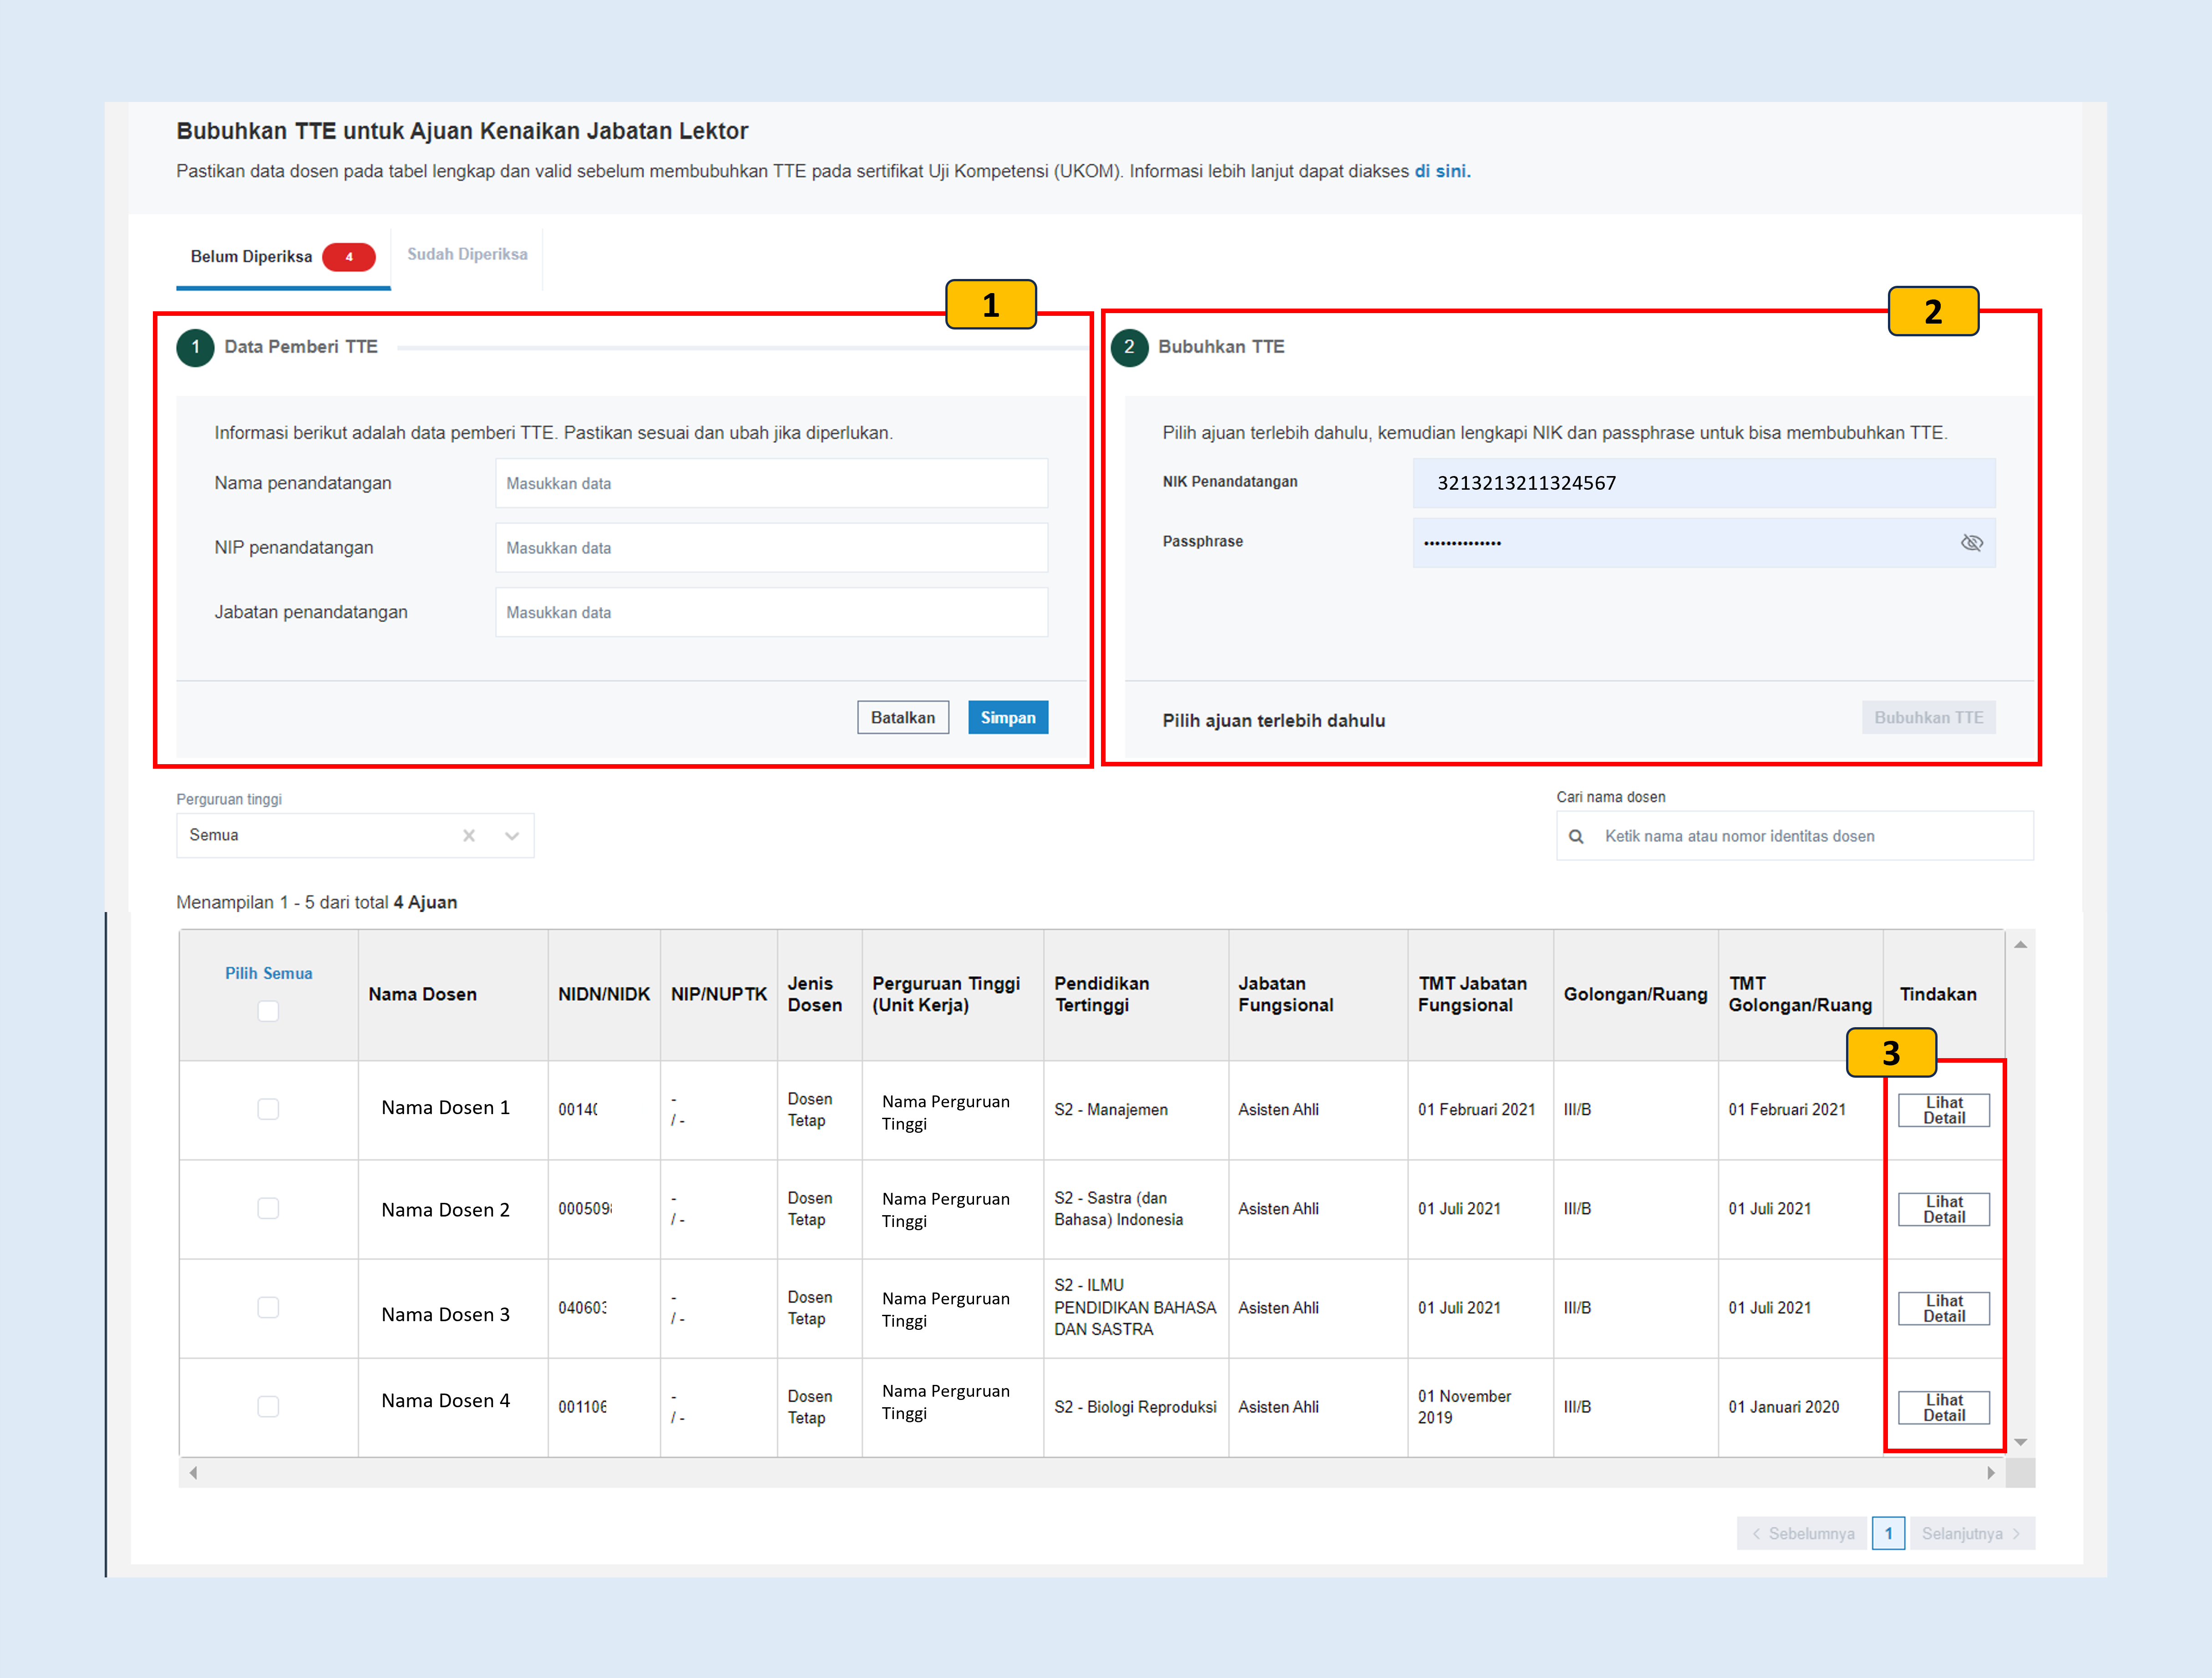
Task: View detail for Nama Dosen 2
Action: click(x=1944, y=1209)
